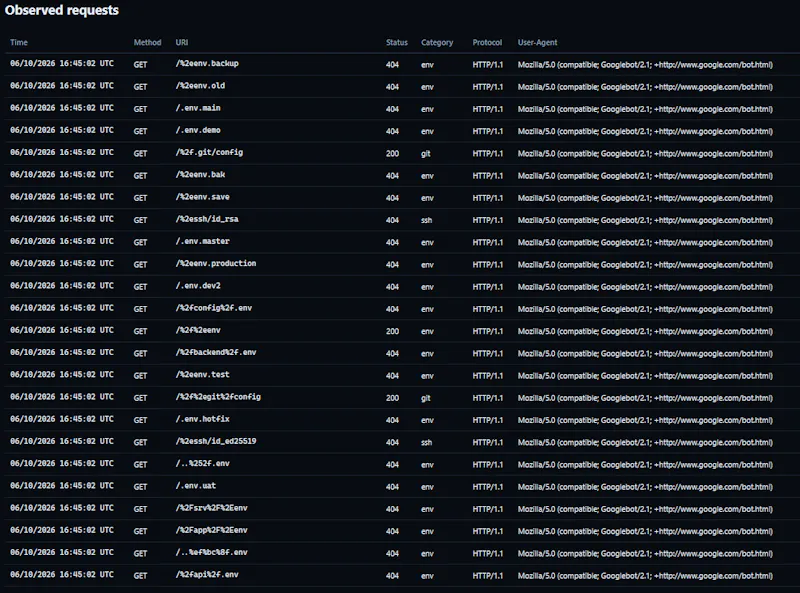800x593 pixels.
Task: Select the URI /%2eenv.backup
Action: point(207,63)
